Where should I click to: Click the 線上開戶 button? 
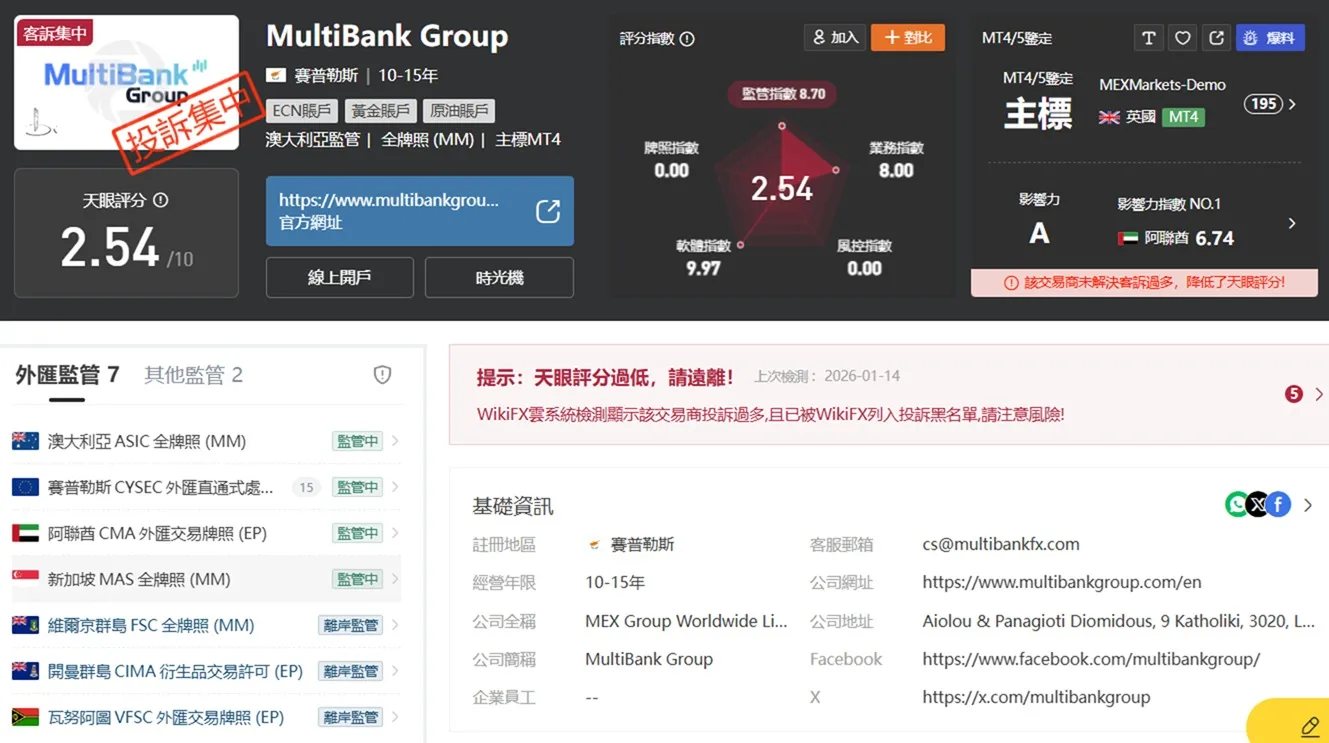tap(340, 277)
